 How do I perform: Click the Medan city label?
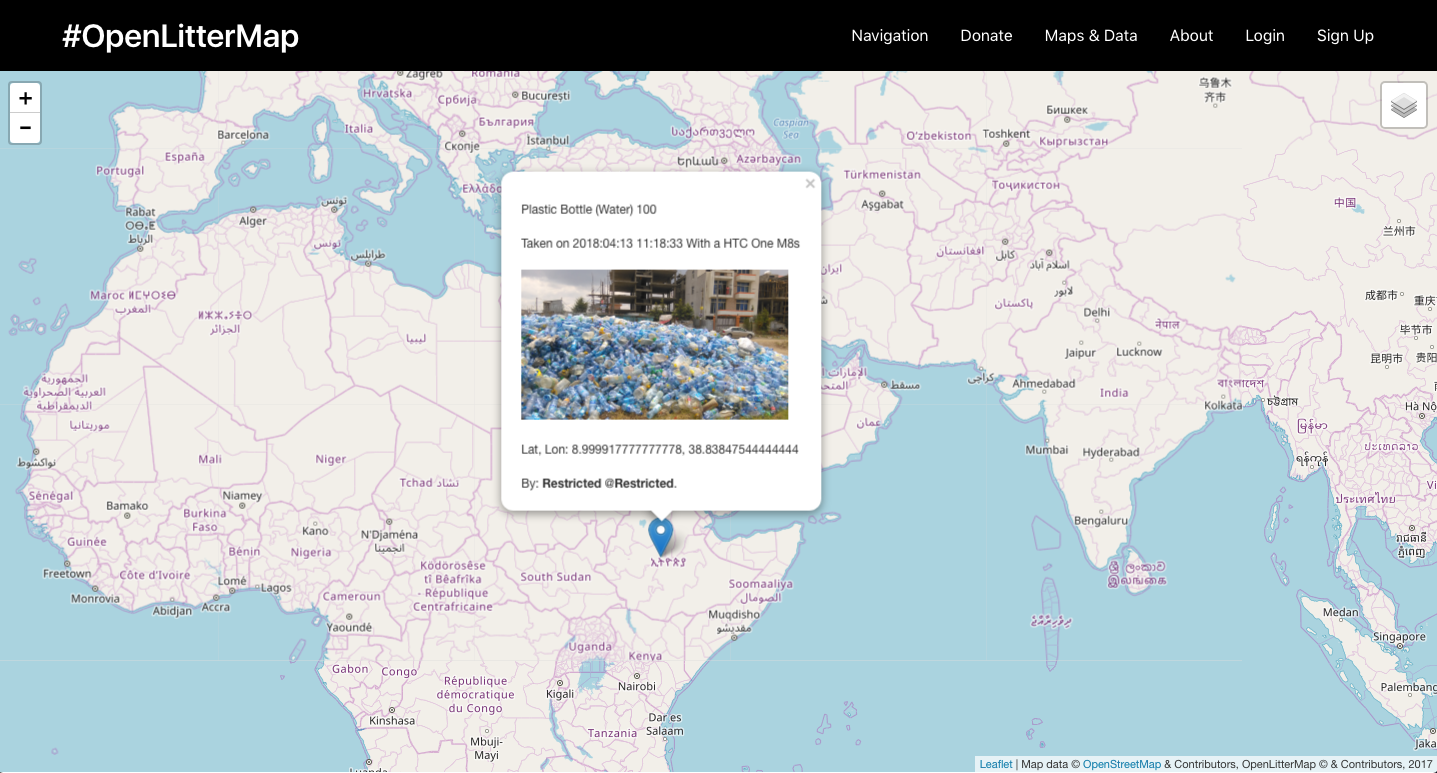pos(1341,612)
